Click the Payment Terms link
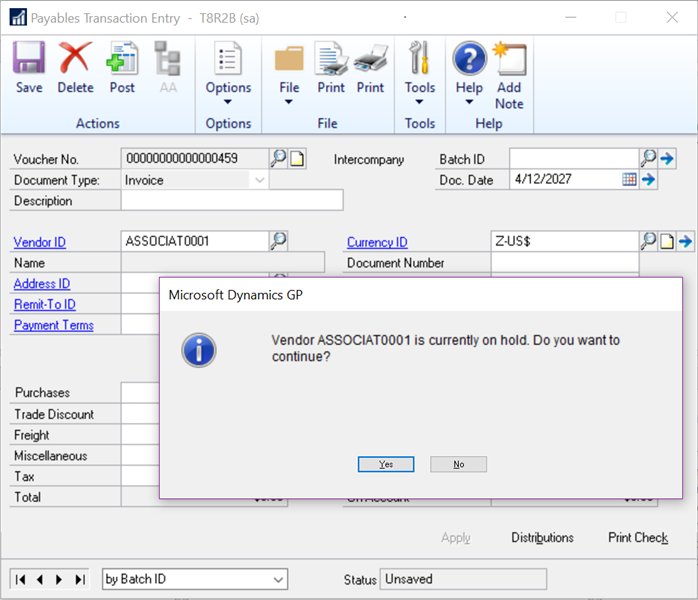Image resolution: width=698 pixels, height=600 pixels. pos(53,325)
